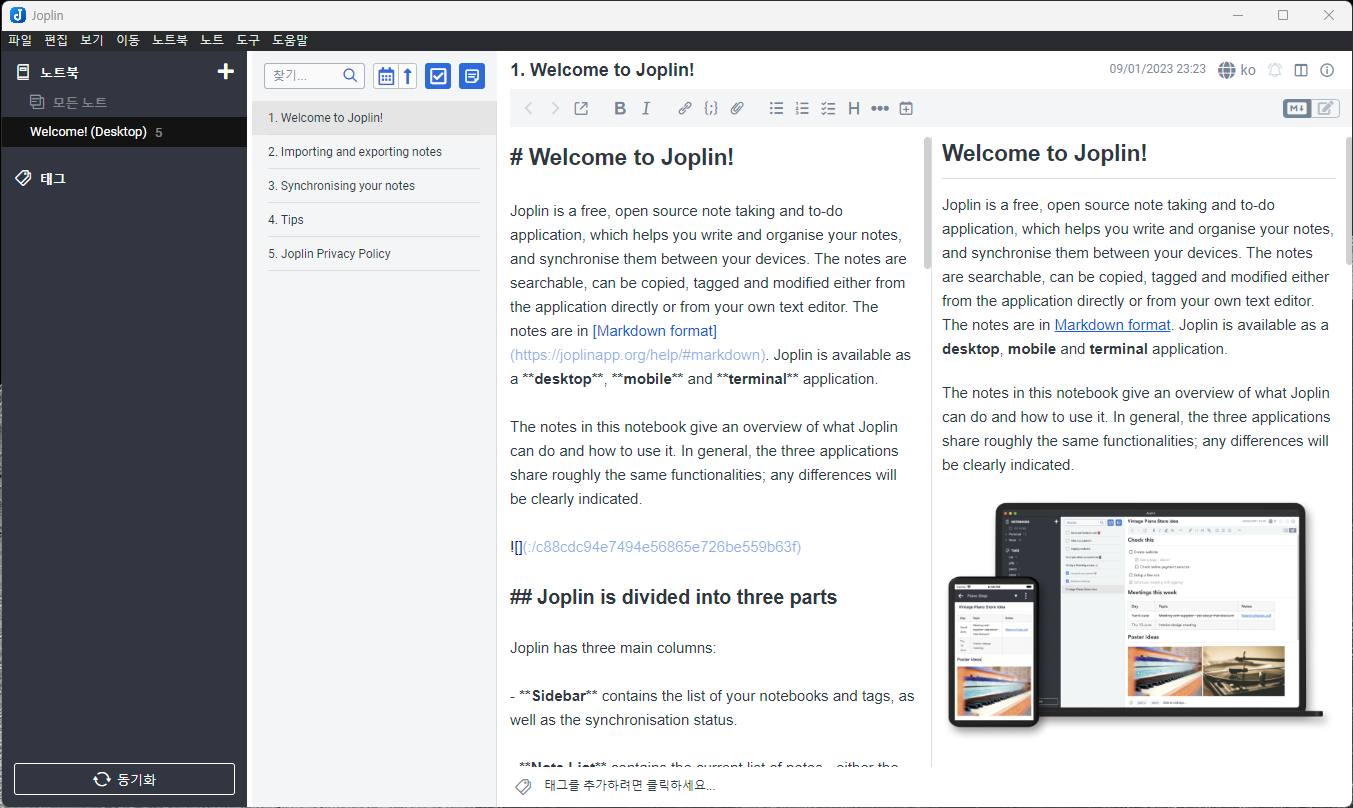
Task: Click the 노트북 sidebar header
Action: point(60,72)
